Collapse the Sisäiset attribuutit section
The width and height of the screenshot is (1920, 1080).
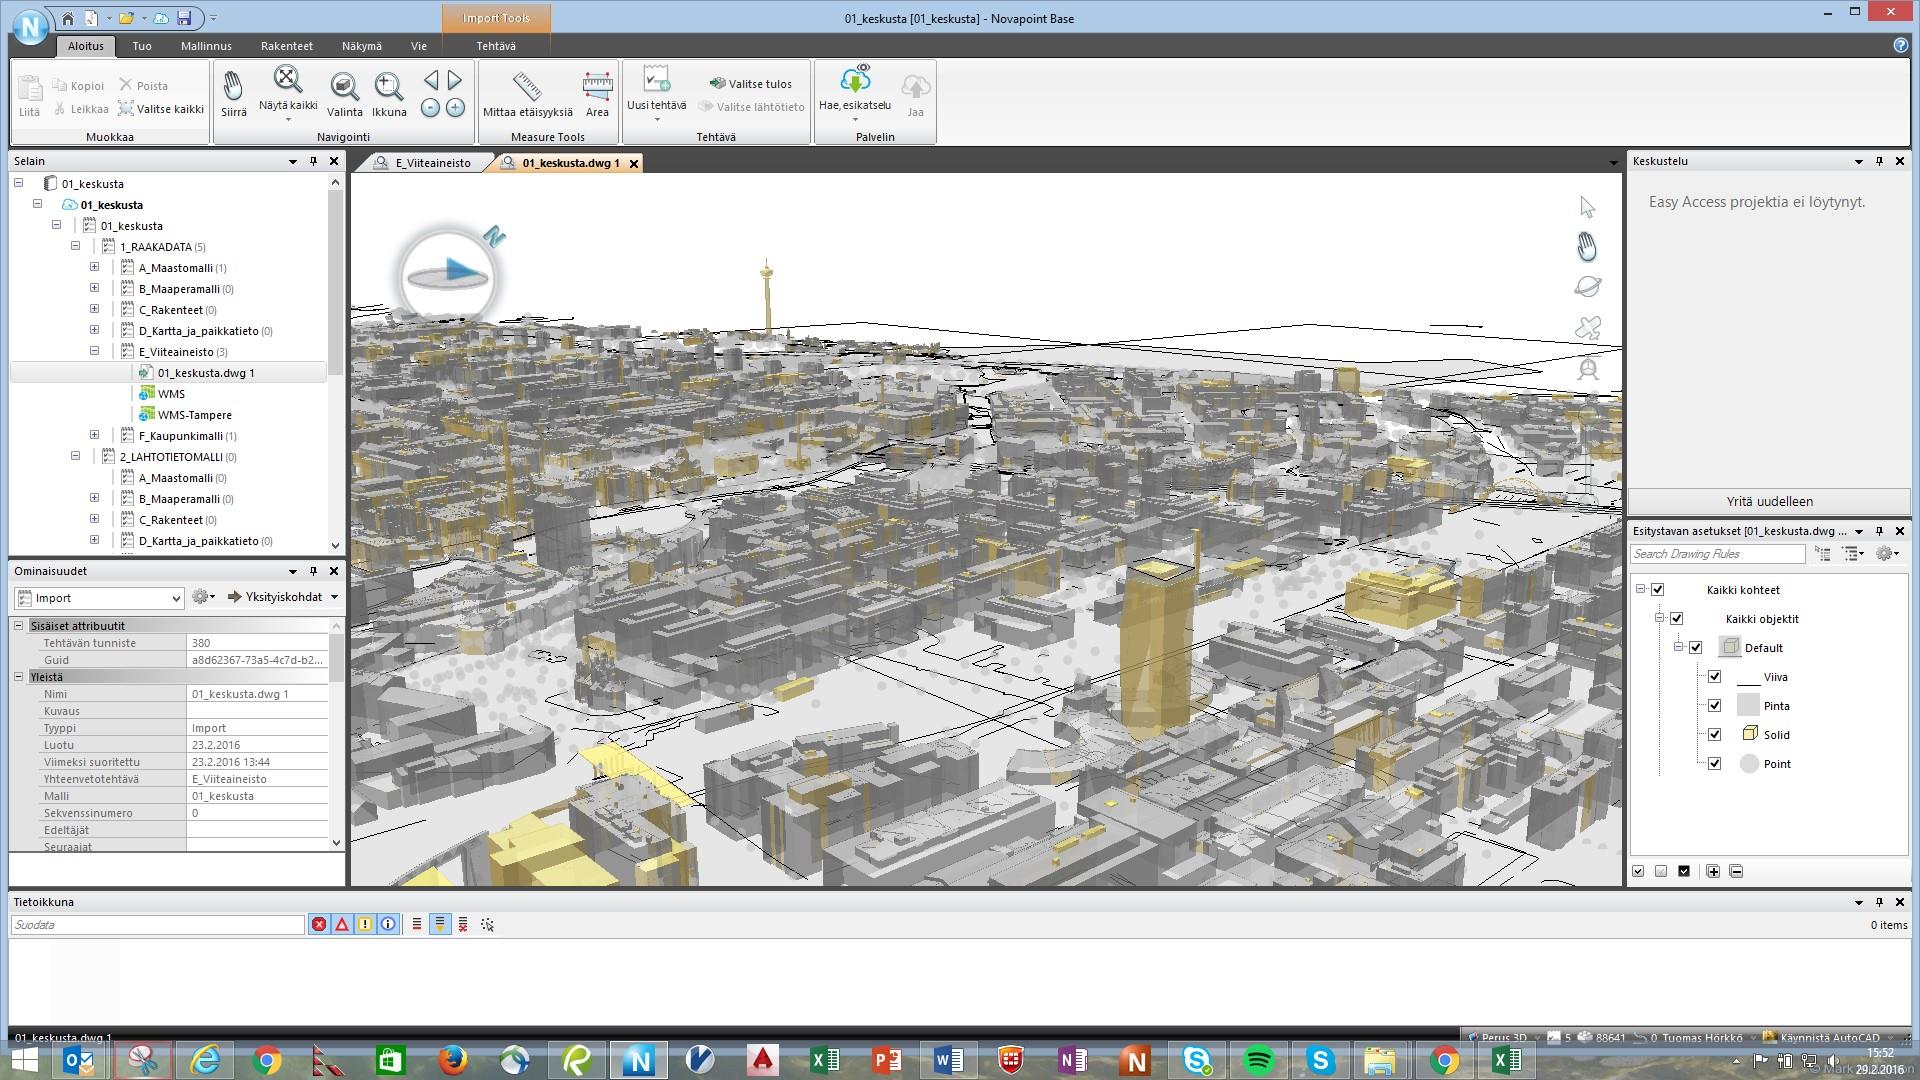(19, 626)
